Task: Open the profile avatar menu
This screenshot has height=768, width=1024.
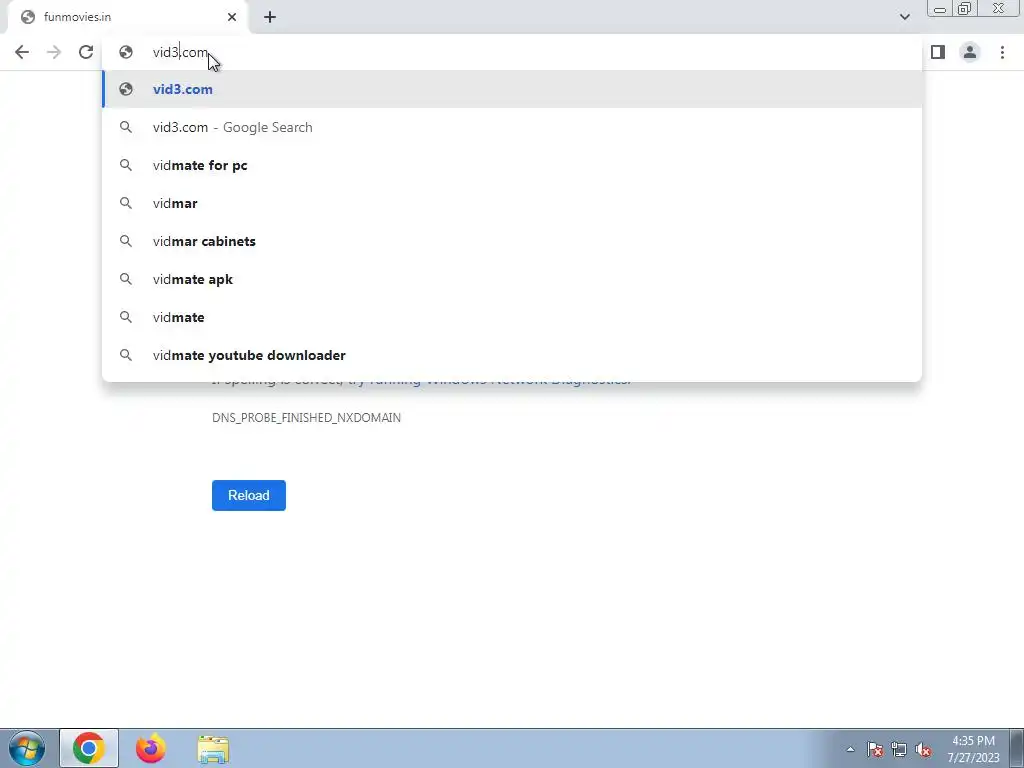Action: pos(970,52)
